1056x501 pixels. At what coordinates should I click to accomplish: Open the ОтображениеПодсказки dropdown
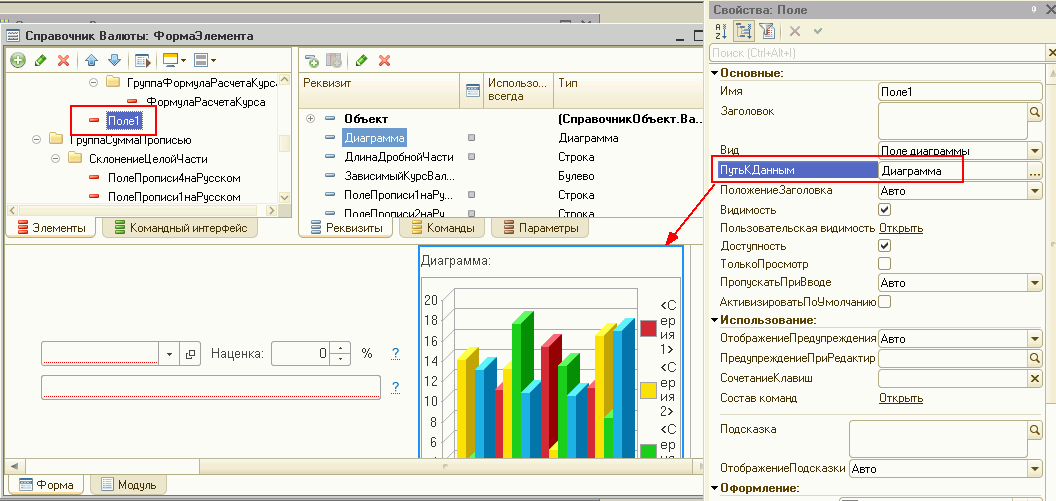[1034, 469]
